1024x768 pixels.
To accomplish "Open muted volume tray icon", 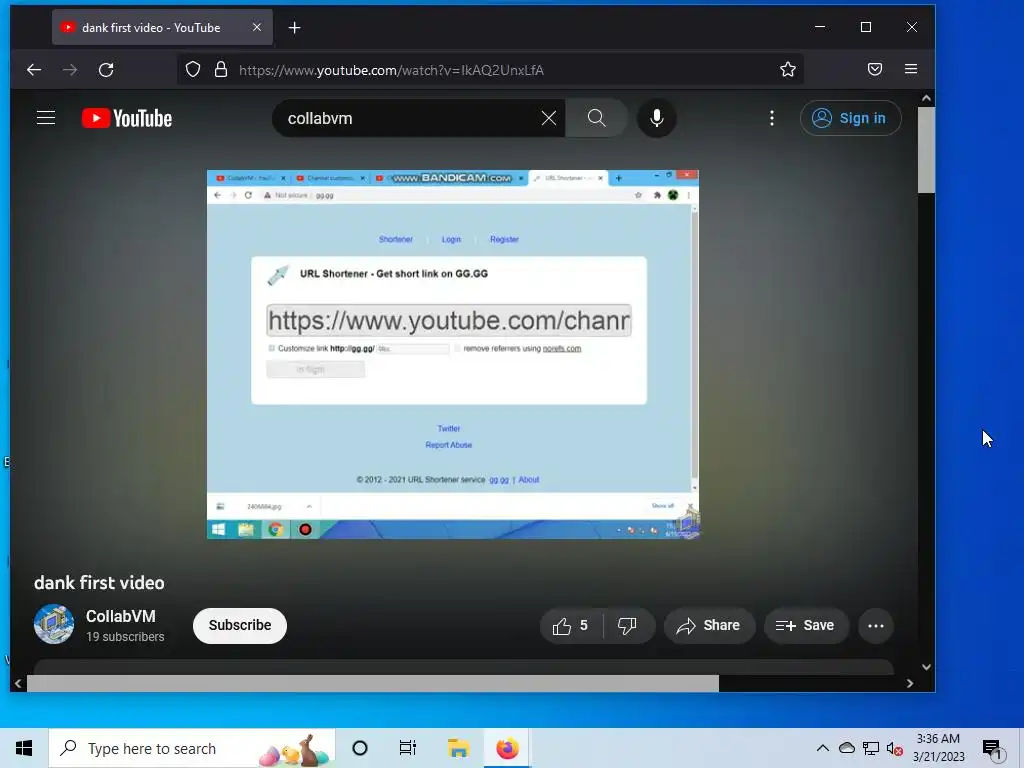I will point(895,748).
